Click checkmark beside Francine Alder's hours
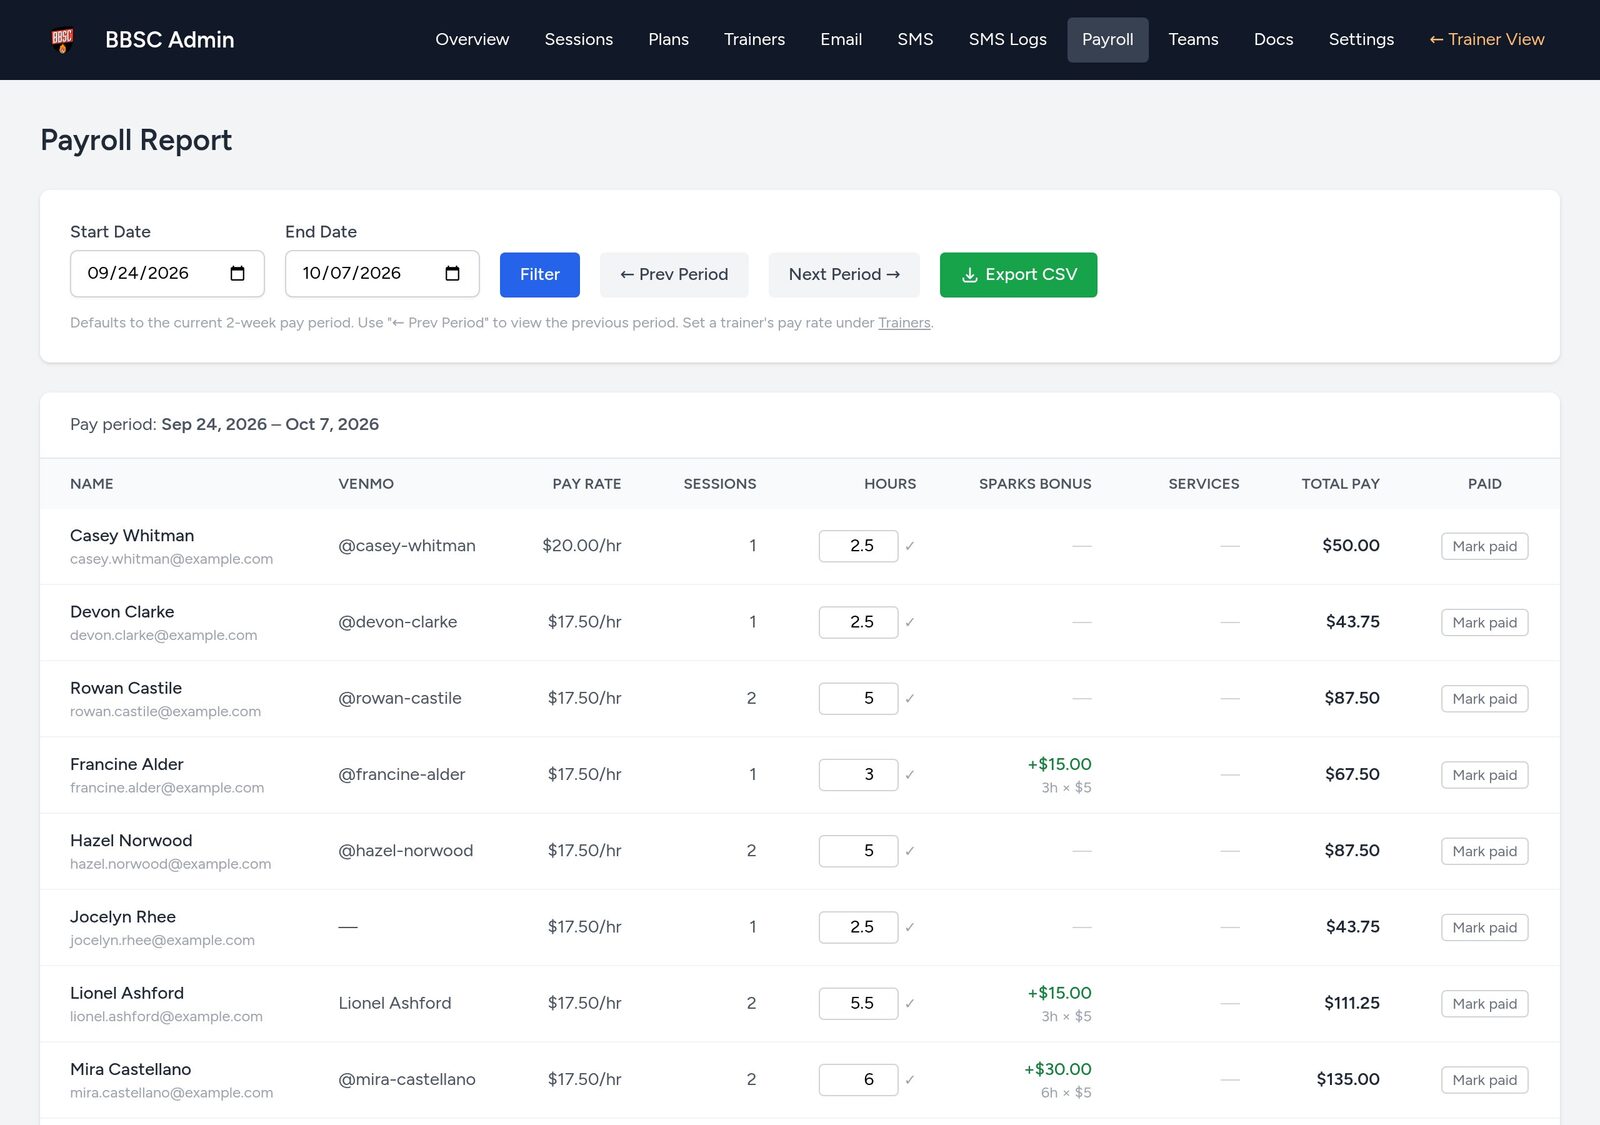Screen dimensions: 1600x1125 [x=910, y=775]
